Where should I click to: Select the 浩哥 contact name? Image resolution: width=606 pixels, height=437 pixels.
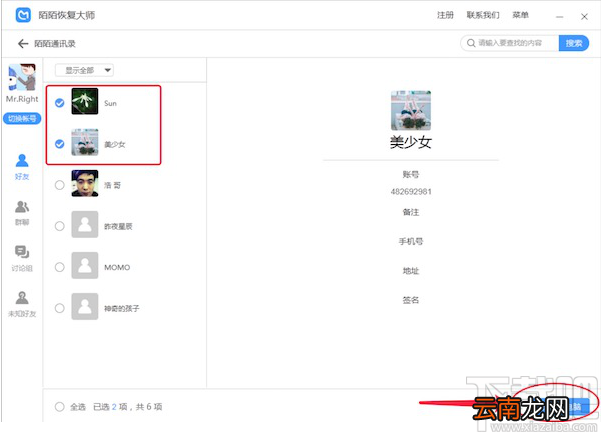coord(112,185)
